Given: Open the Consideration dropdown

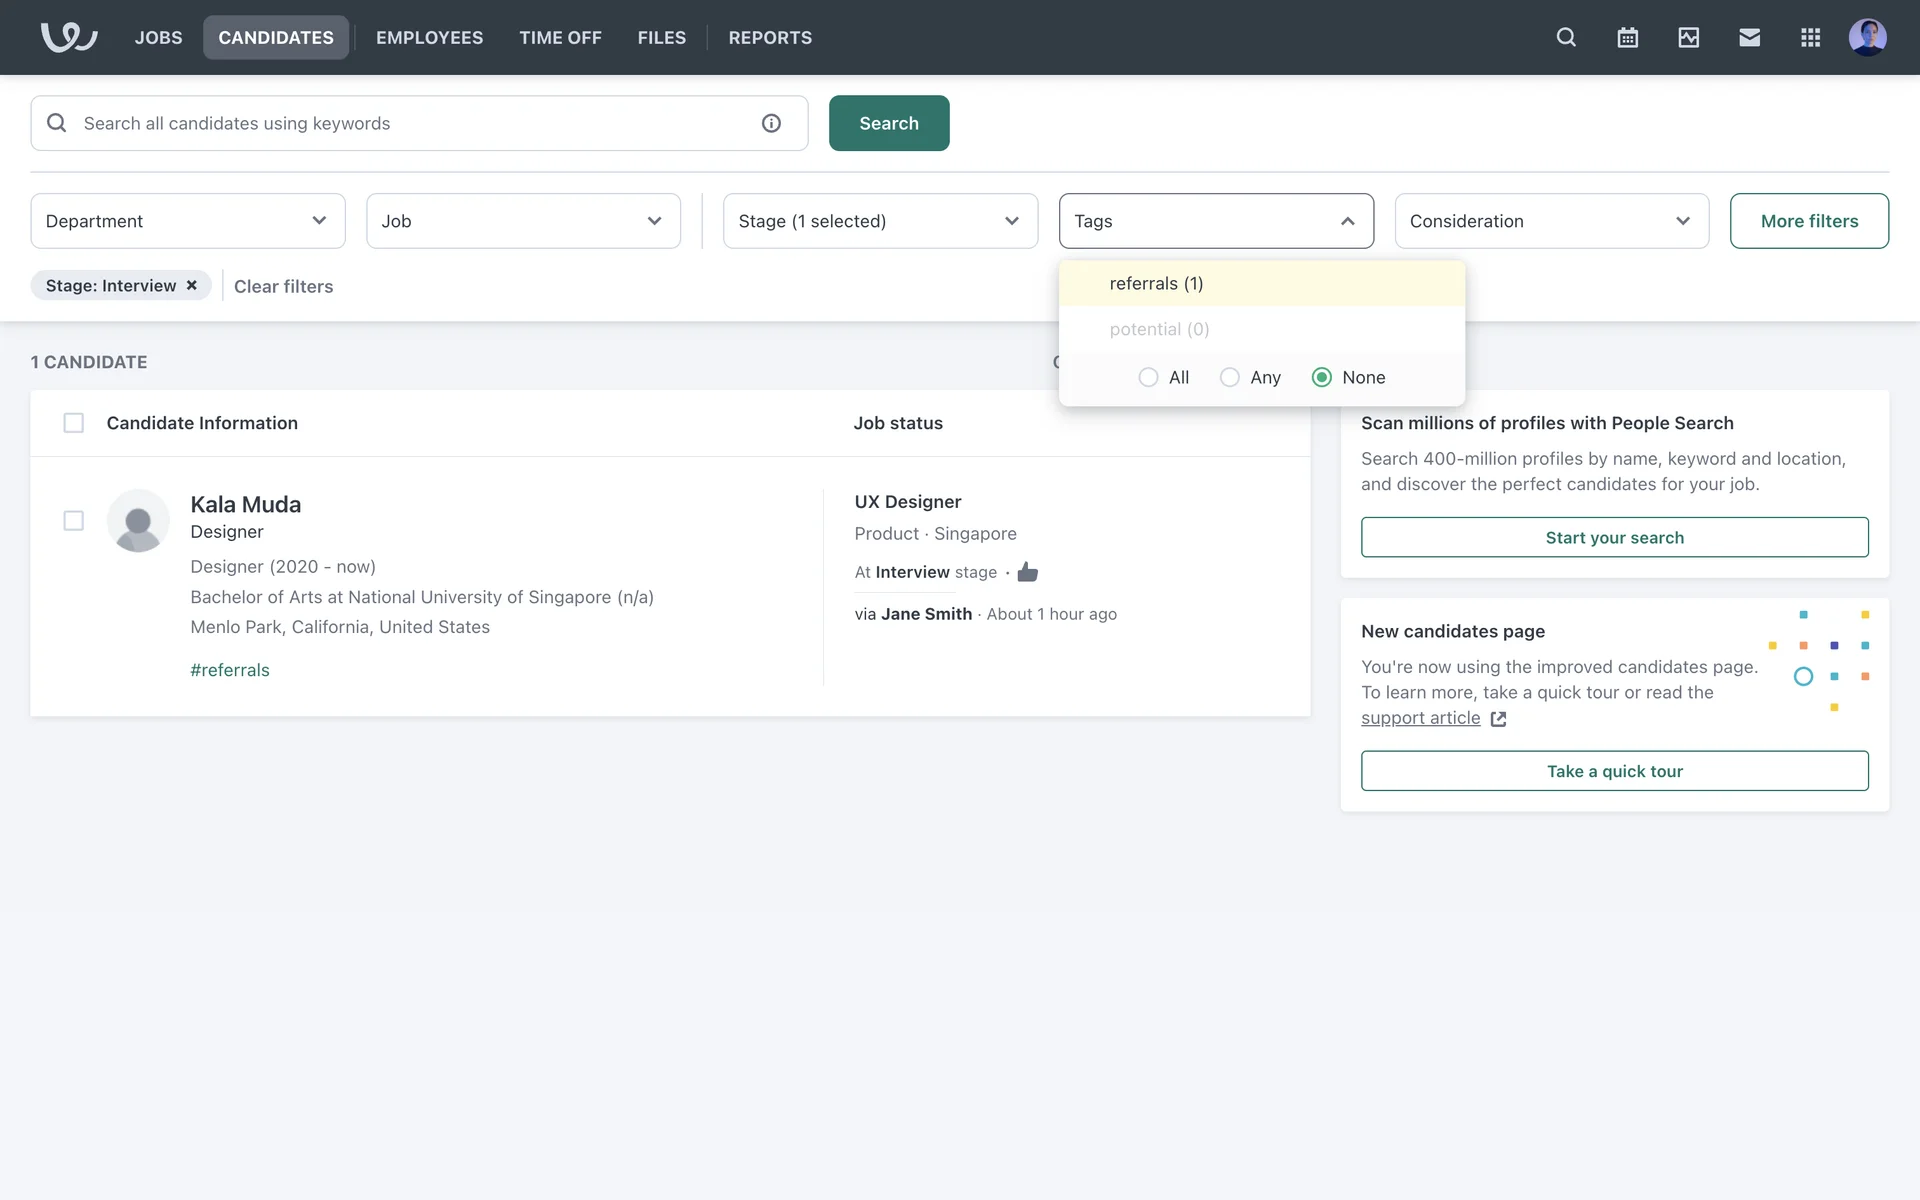Looking at the screenshot, I should pos(1551,221).
